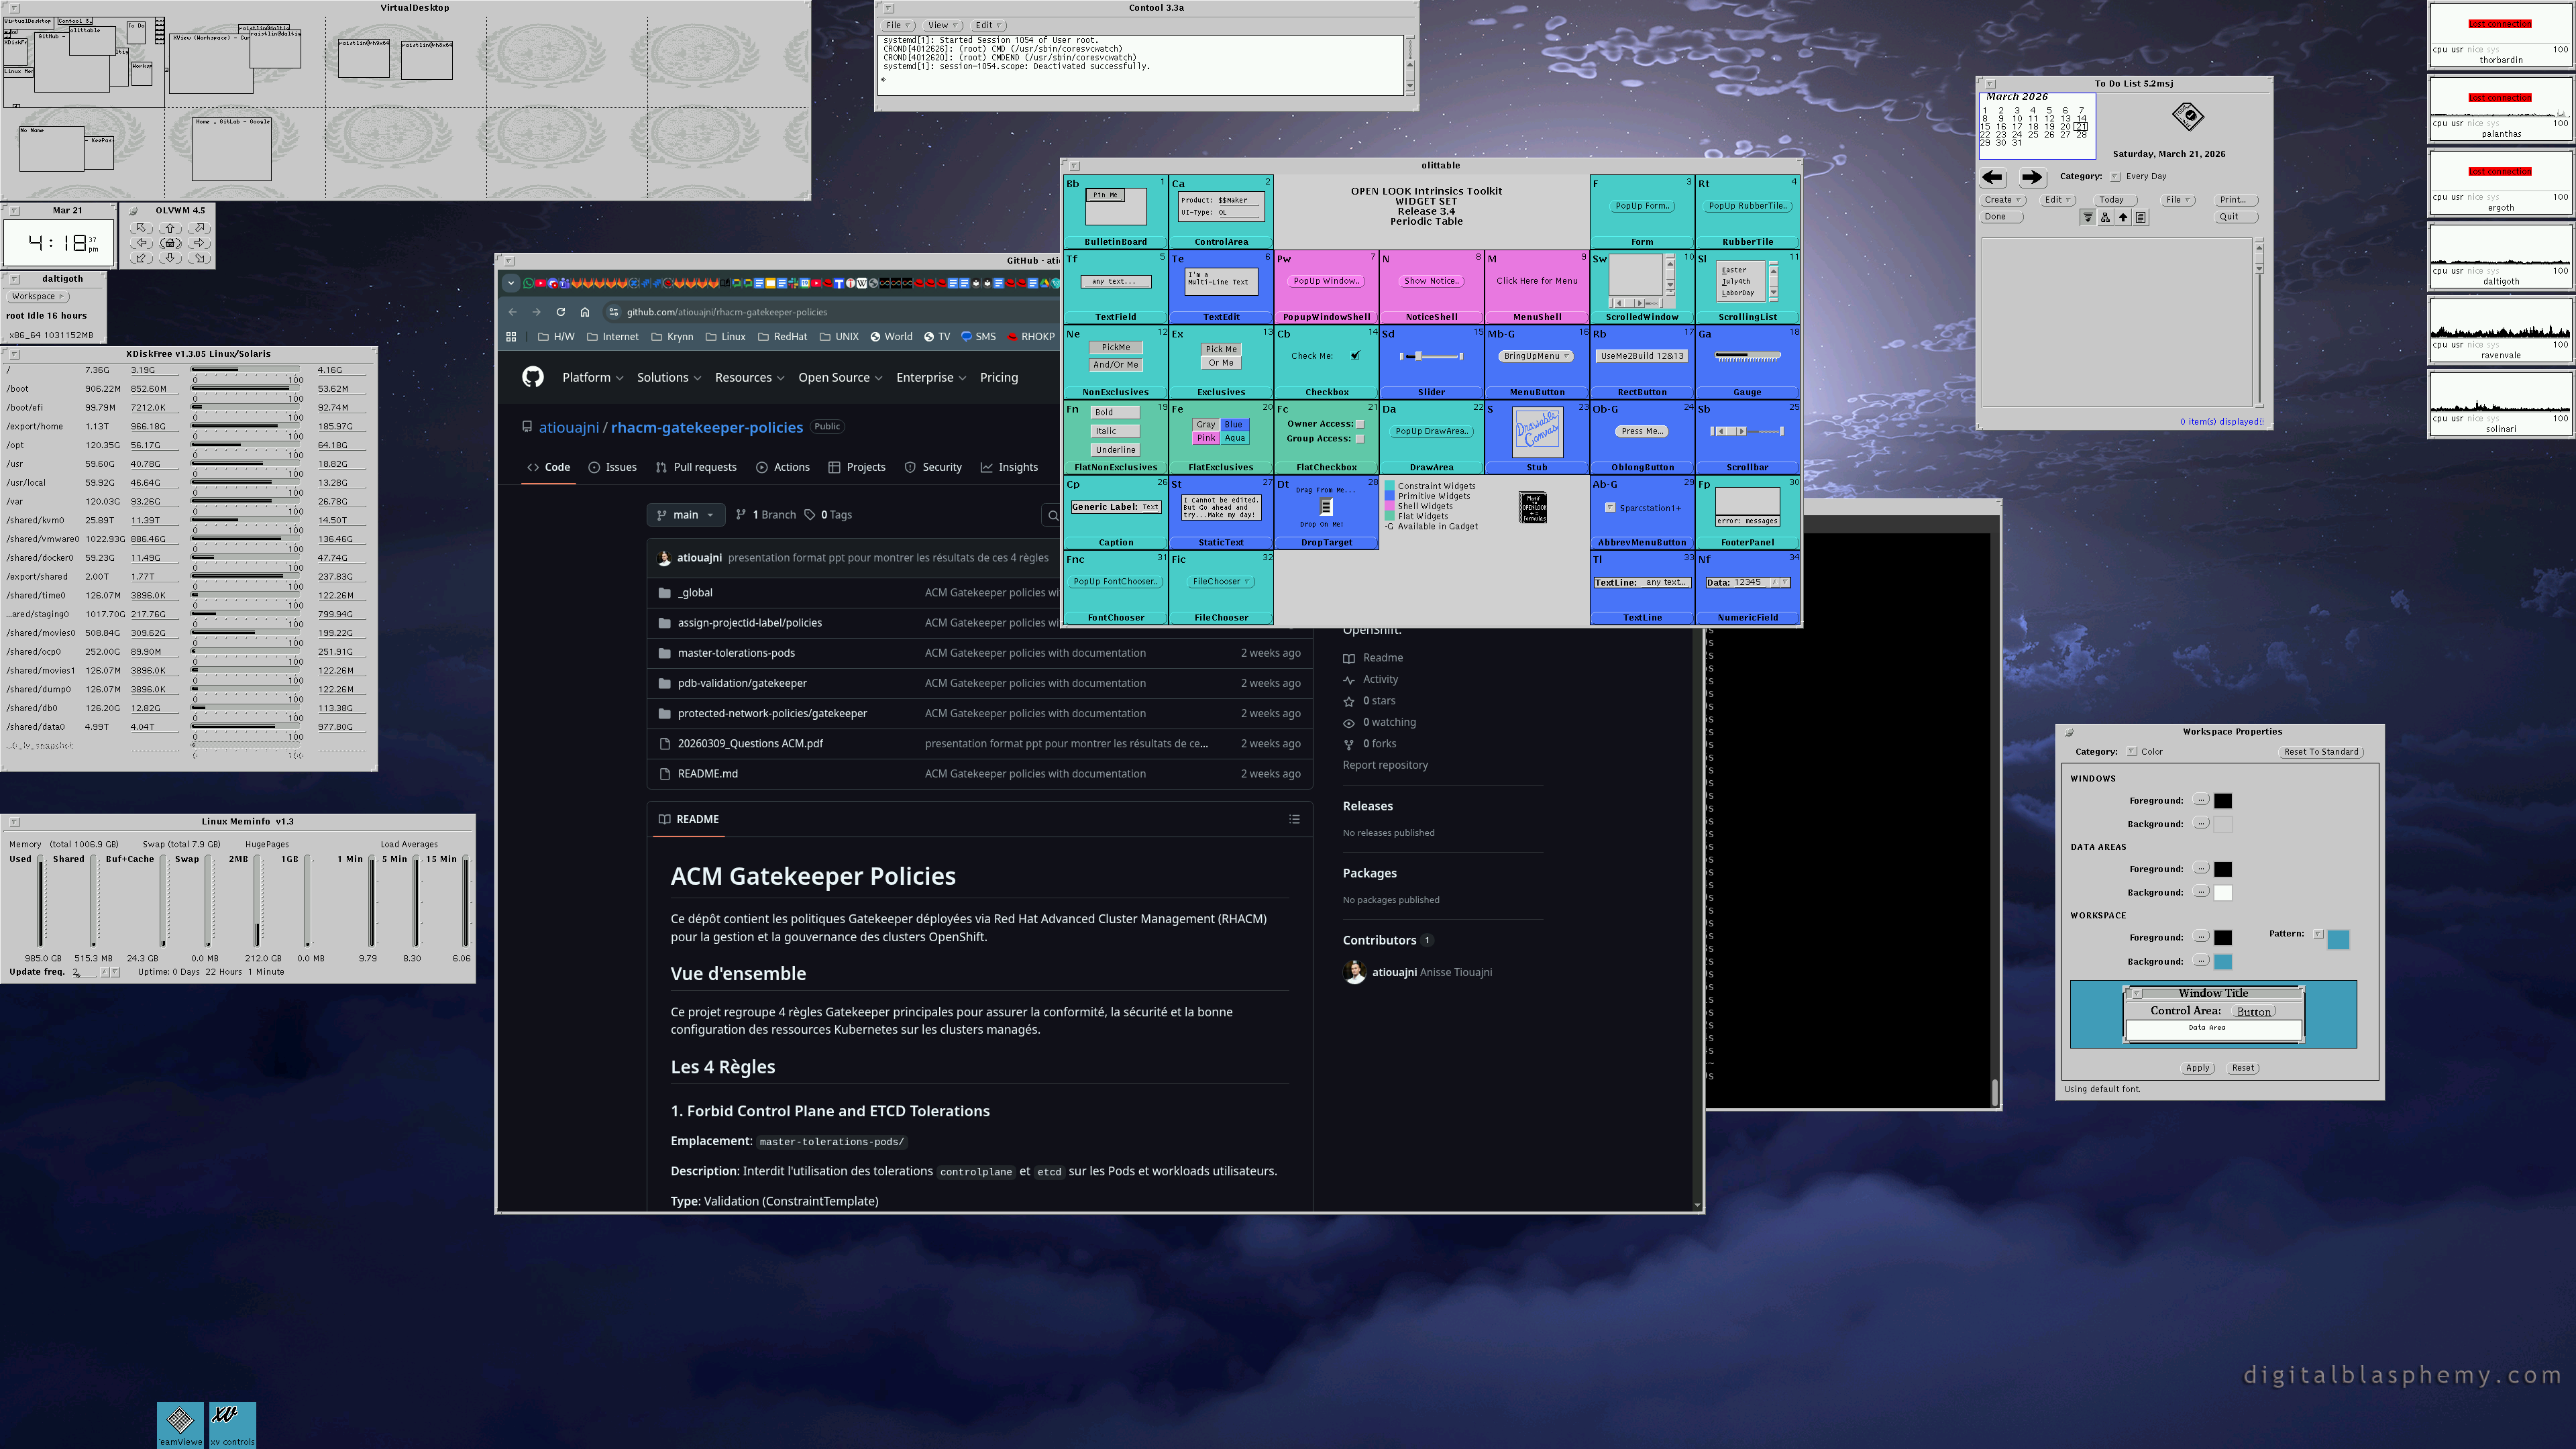Viewport: 2576px width, 1449px height.
Task: Open the Every Day Category dropdown
Action: click(2115, 177)
